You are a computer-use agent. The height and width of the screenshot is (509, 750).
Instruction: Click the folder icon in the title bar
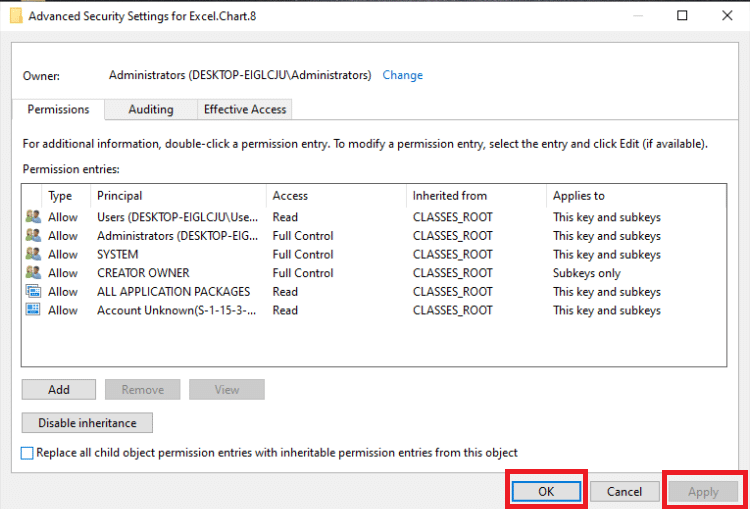tap(16, 16)
